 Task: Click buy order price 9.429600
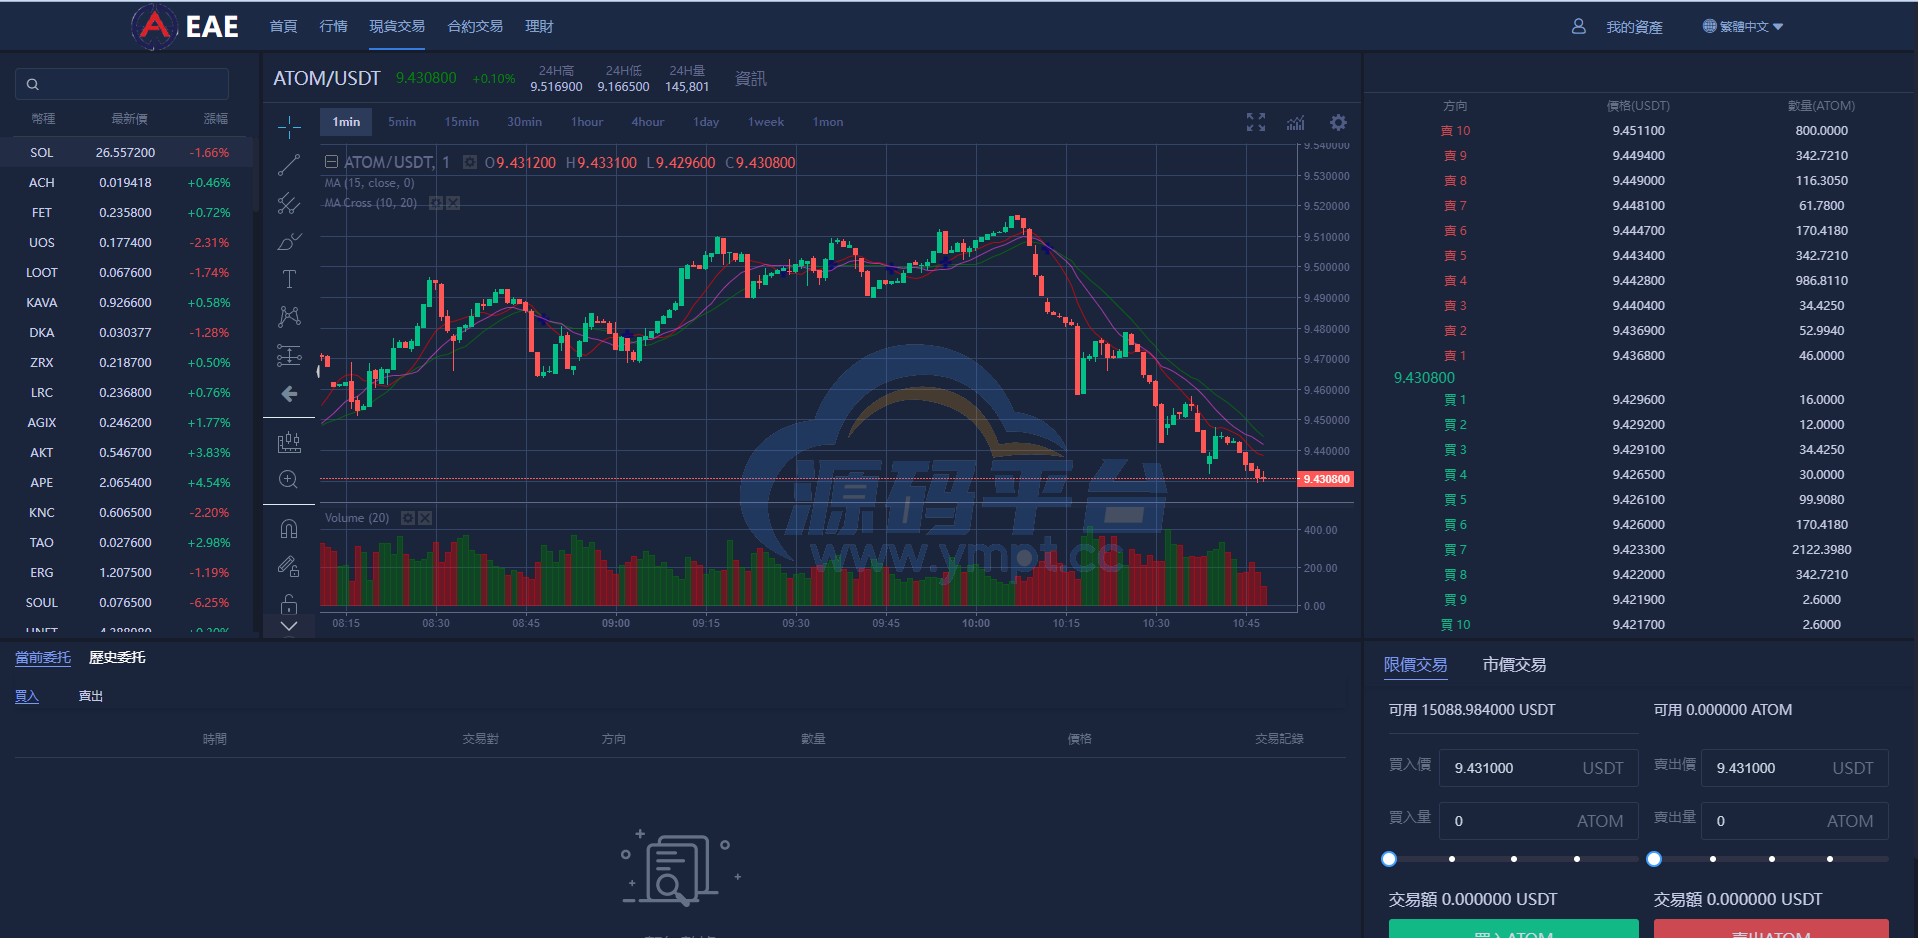click(1638, 400)
